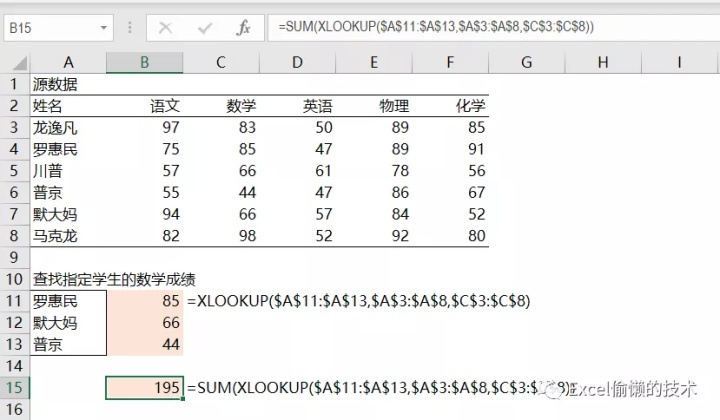Click 马克龙's 数学 score 98
This screenshot has height=420, width=720.
221,236
